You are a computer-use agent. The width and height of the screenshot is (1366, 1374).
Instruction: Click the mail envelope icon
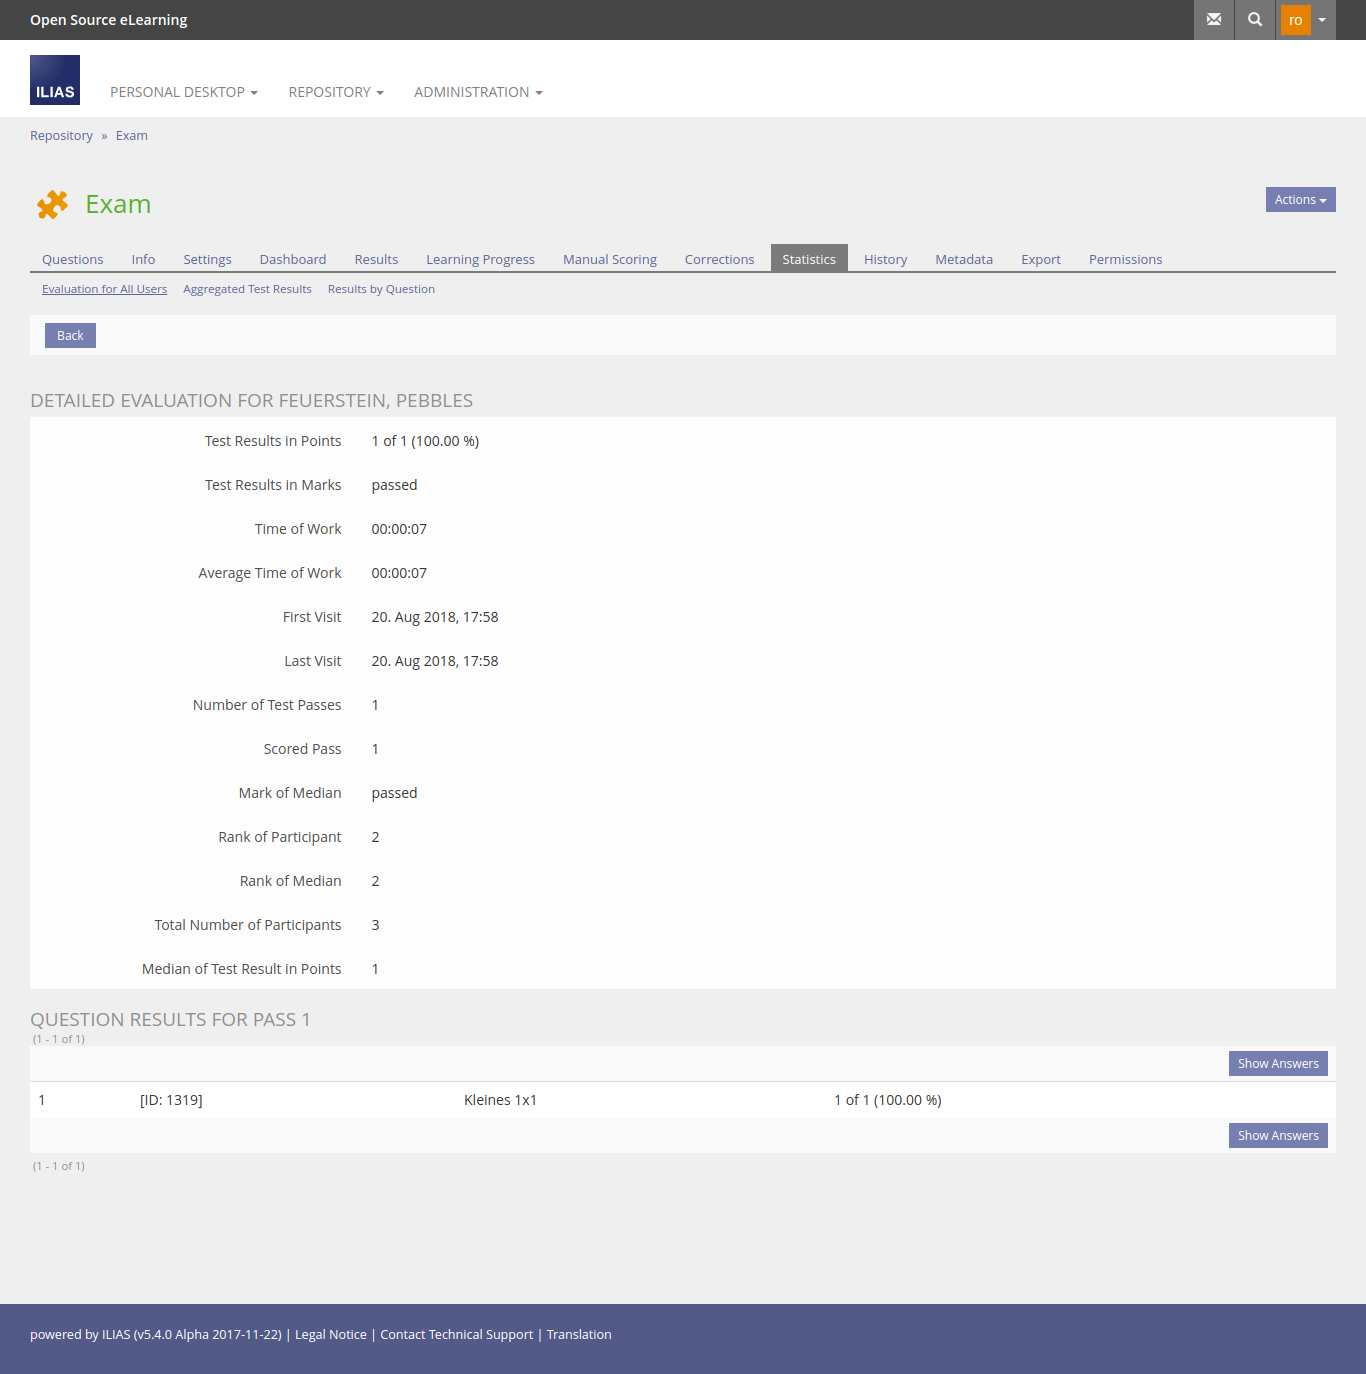click(x=1214, y=20)
